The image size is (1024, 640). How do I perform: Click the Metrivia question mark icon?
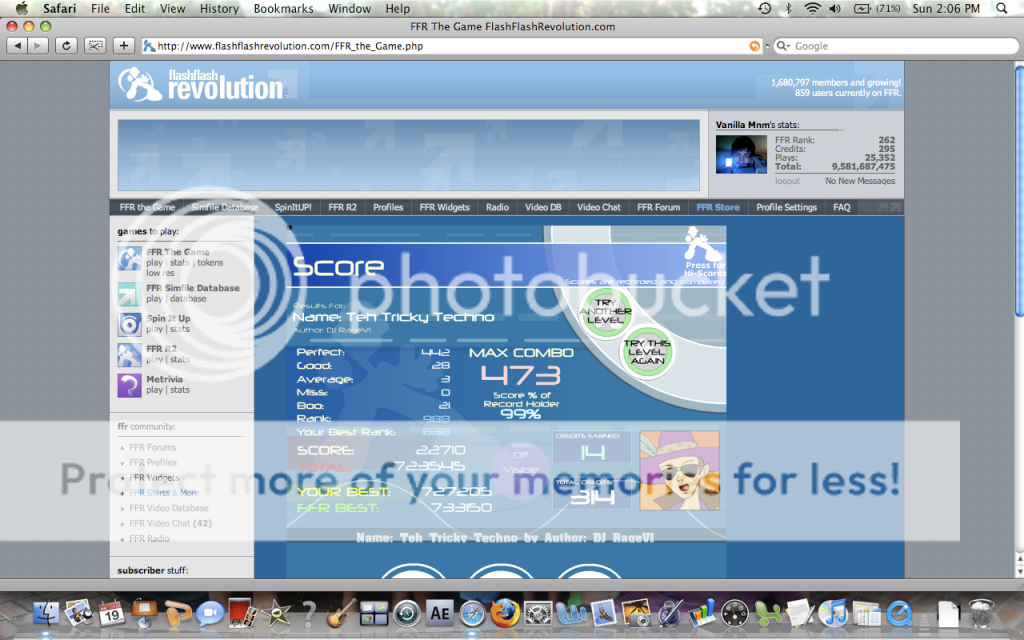click(x=130, y=385)
